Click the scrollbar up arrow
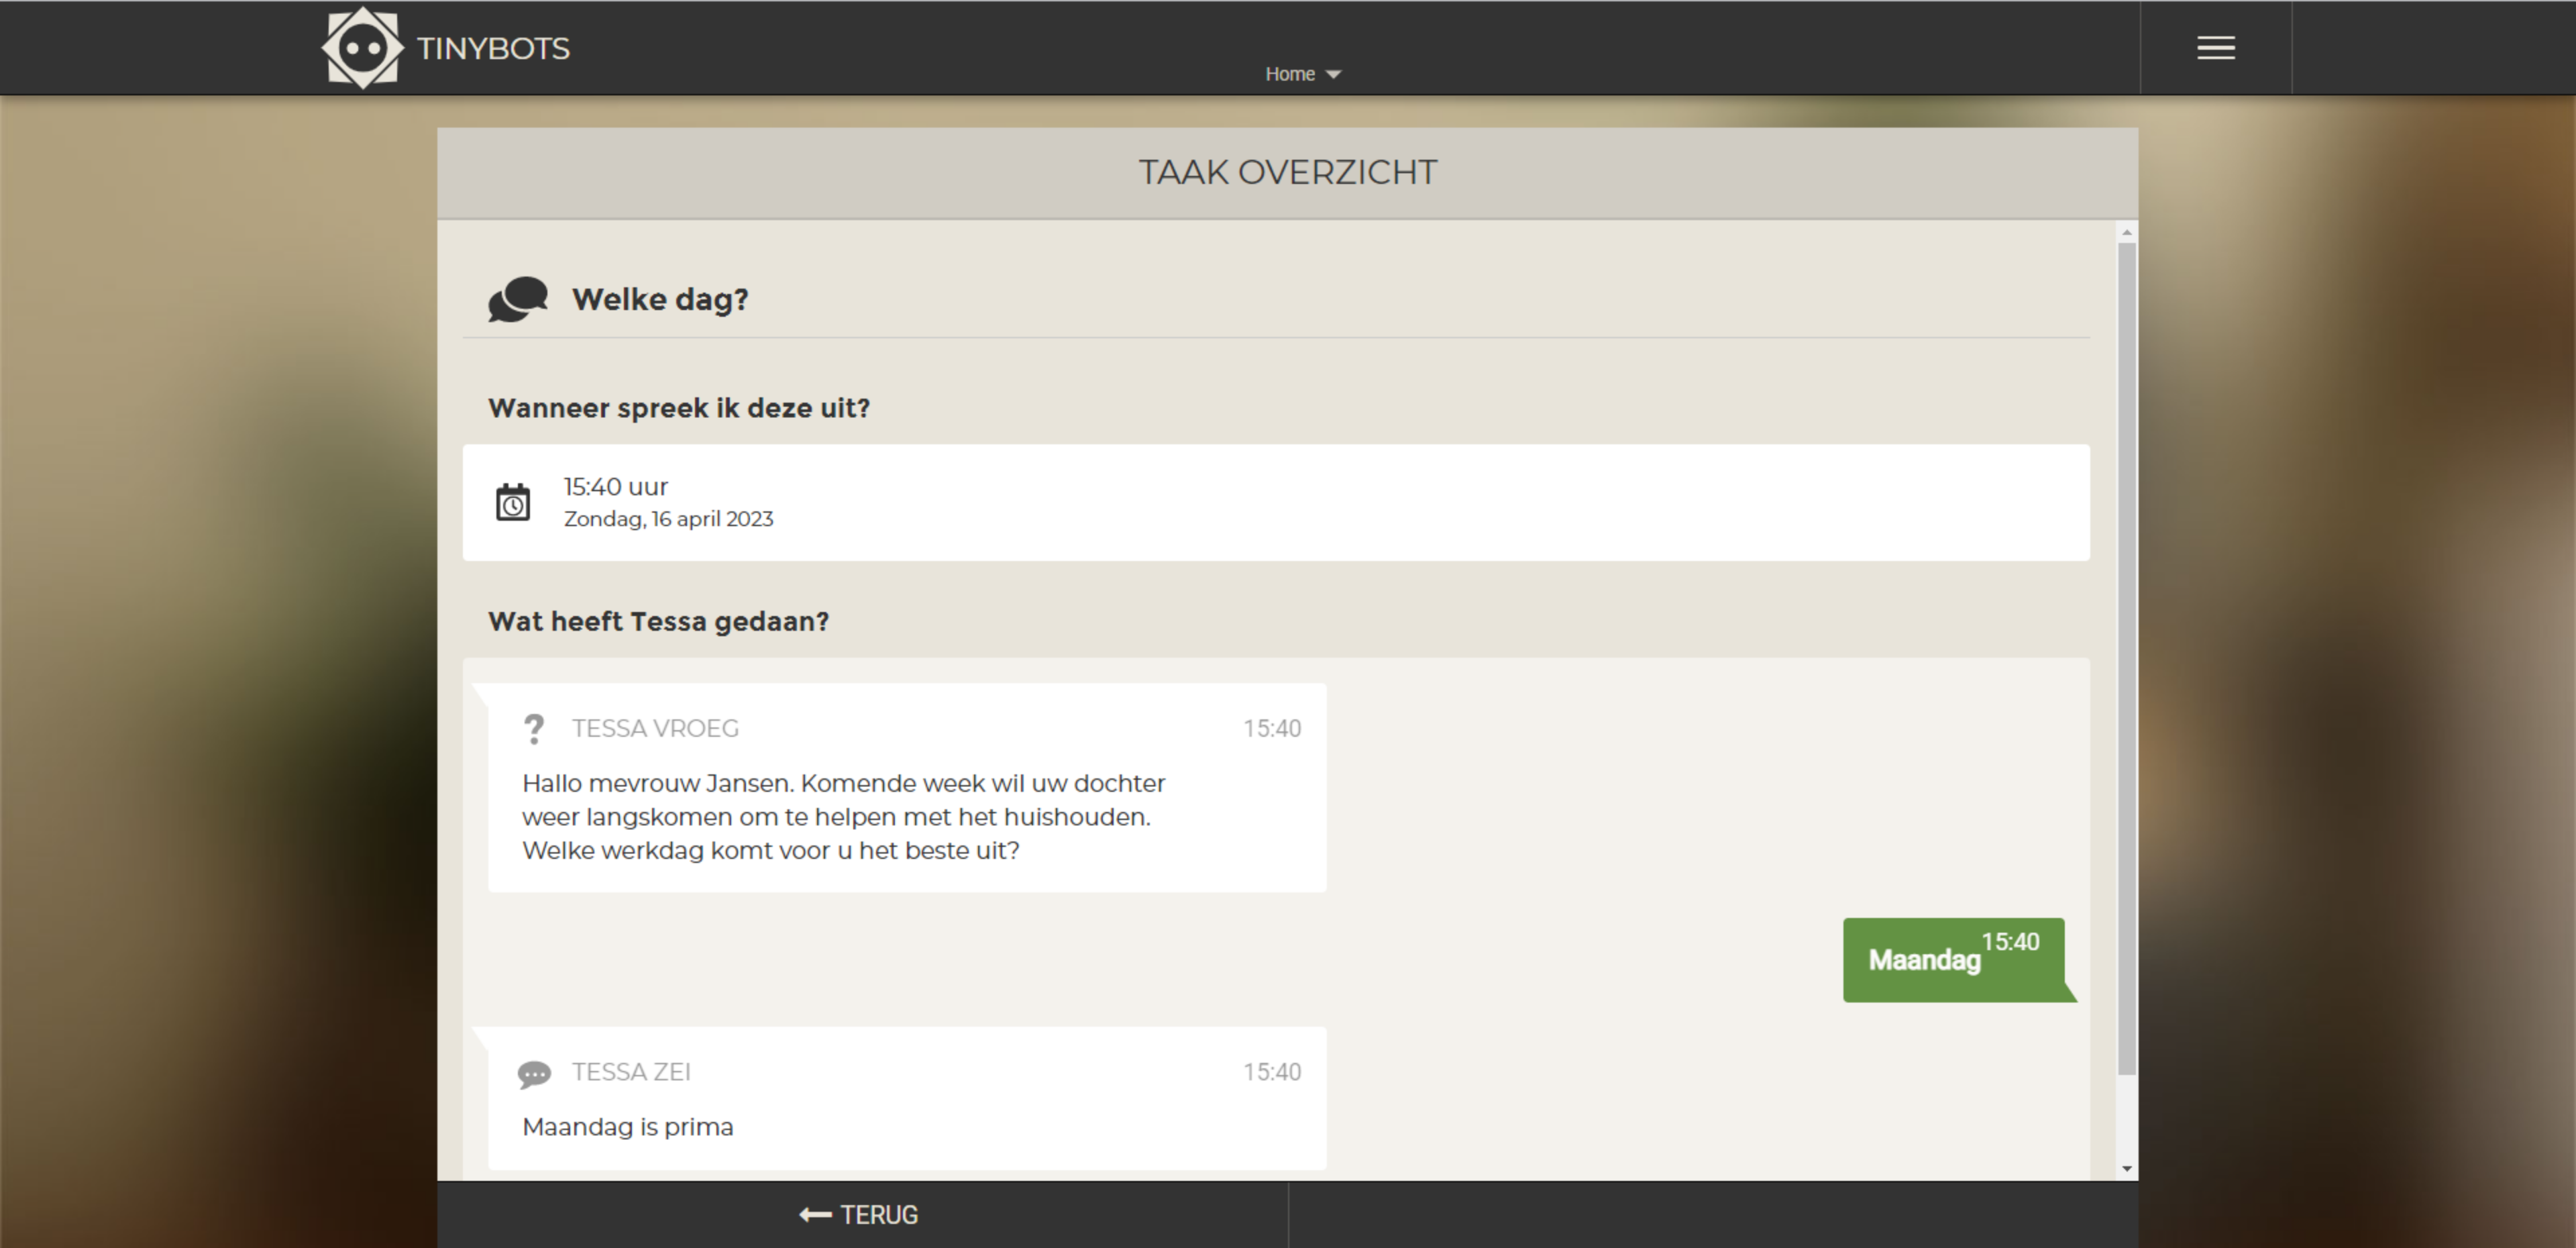Image resolution: width=2576 pixels, height=1248 pixels. 2127,232
